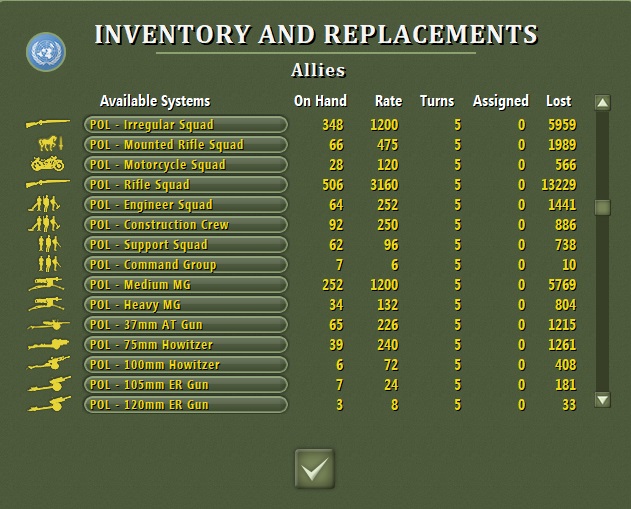Click the On Hand column header
Screen dimensions: 631x509
pos(320,101)
